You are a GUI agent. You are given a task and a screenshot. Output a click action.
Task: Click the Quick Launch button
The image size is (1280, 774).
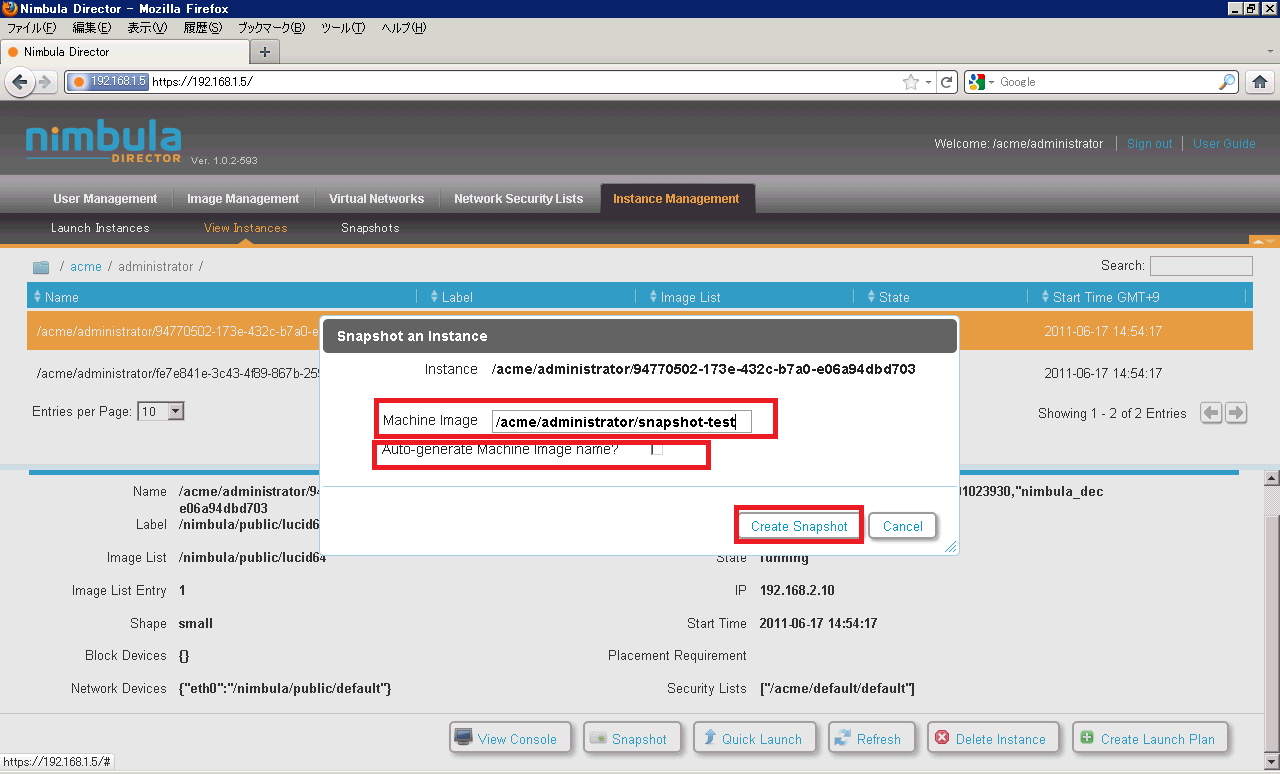pyautogui.click(x=755, y=739)
